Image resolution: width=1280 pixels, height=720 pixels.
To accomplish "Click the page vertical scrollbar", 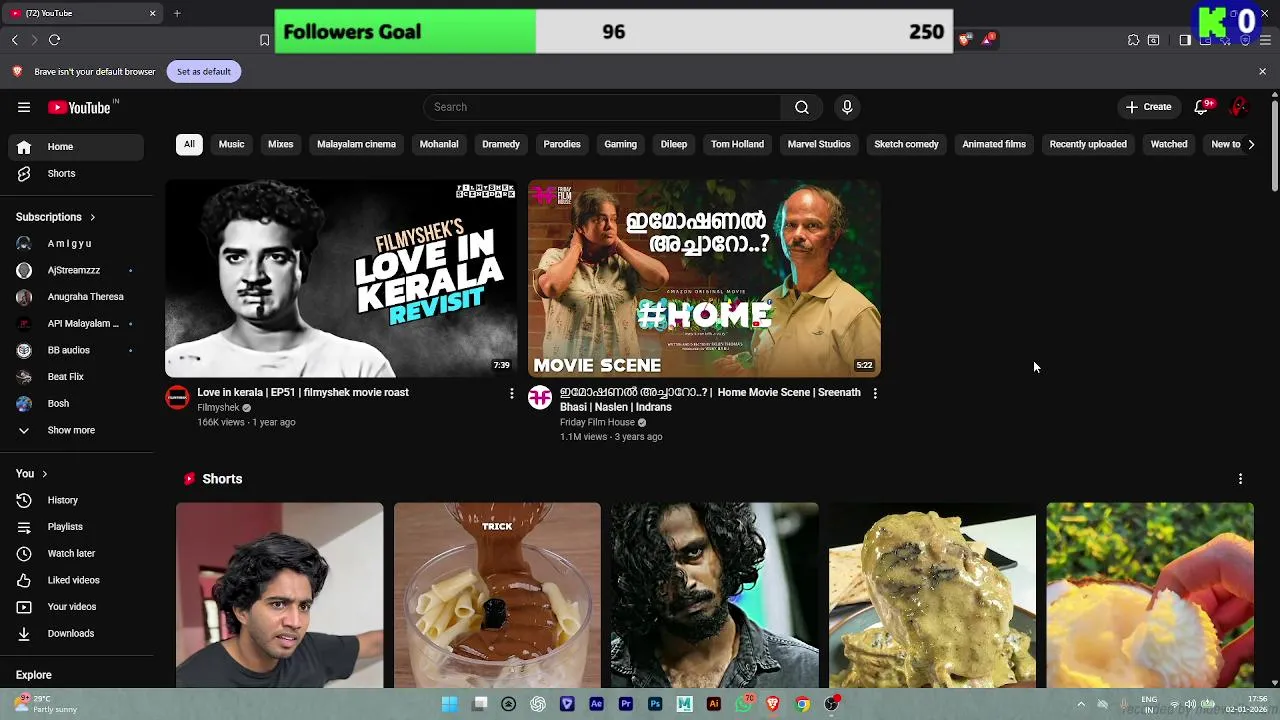I will point(1274,146).
